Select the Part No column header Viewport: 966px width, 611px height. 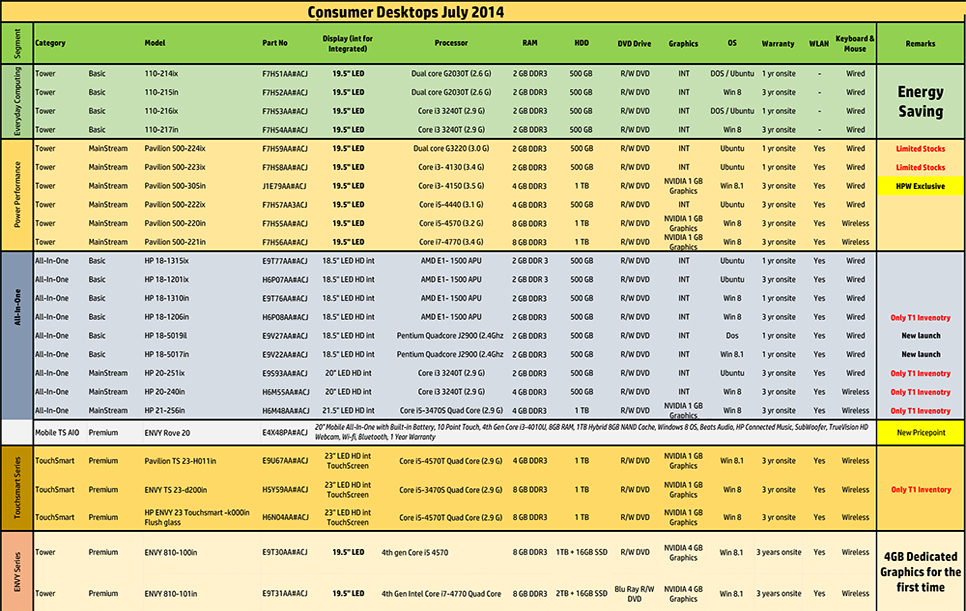pos(275,43)
